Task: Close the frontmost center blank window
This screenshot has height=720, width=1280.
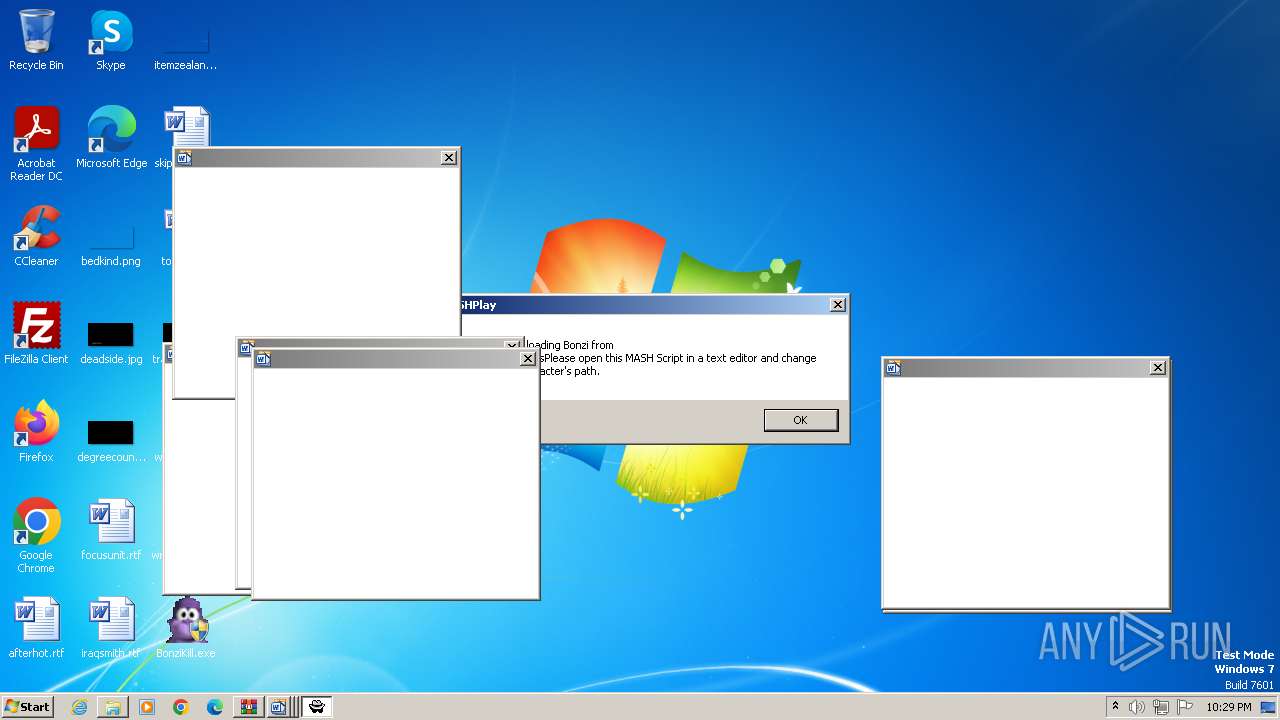Action: (528, 359)
